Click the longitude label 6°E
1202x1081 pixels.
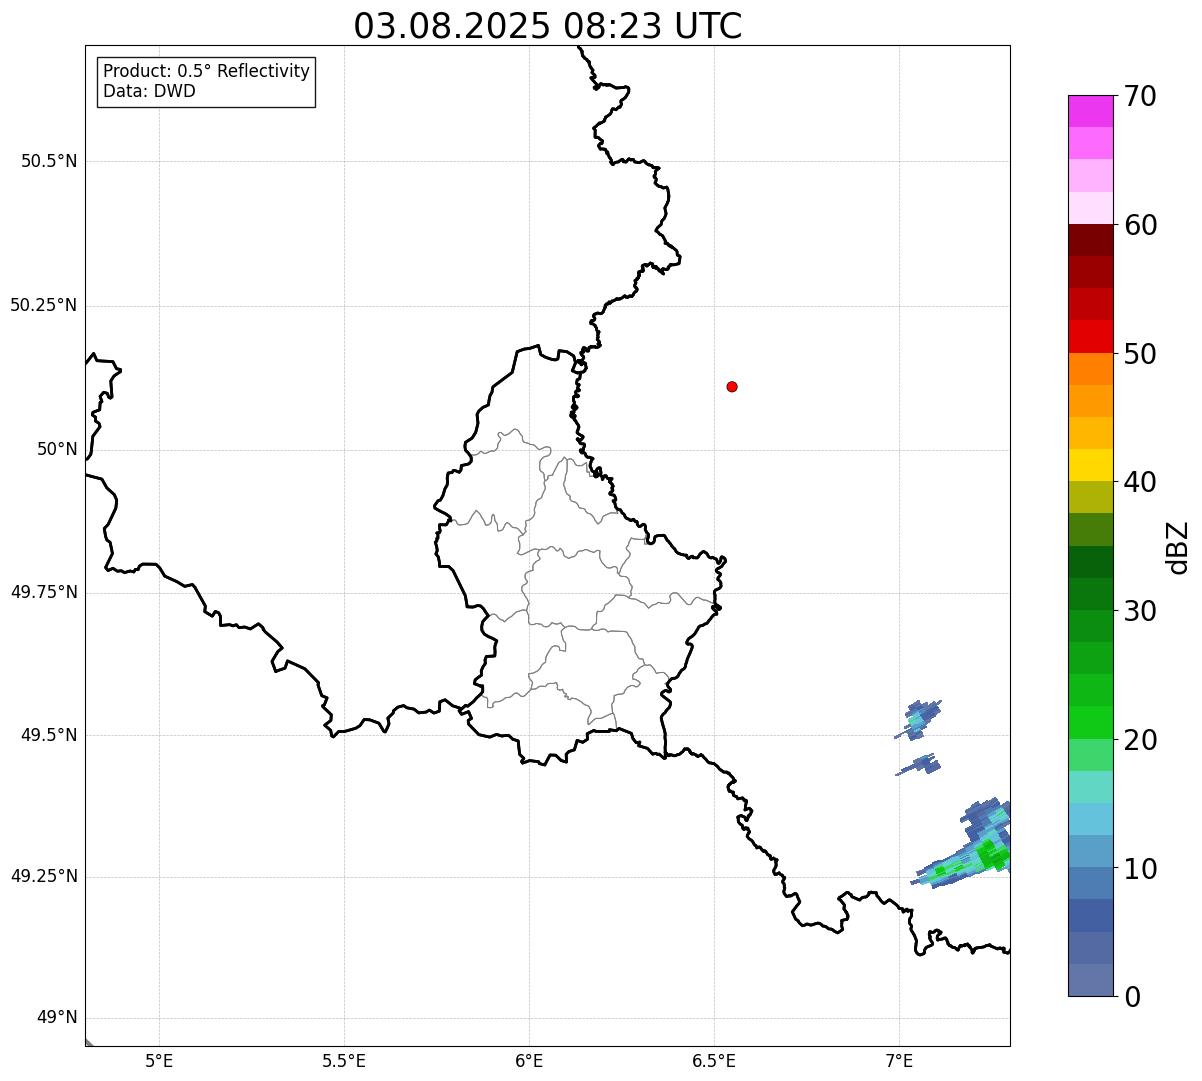[x=529, y=1060]
